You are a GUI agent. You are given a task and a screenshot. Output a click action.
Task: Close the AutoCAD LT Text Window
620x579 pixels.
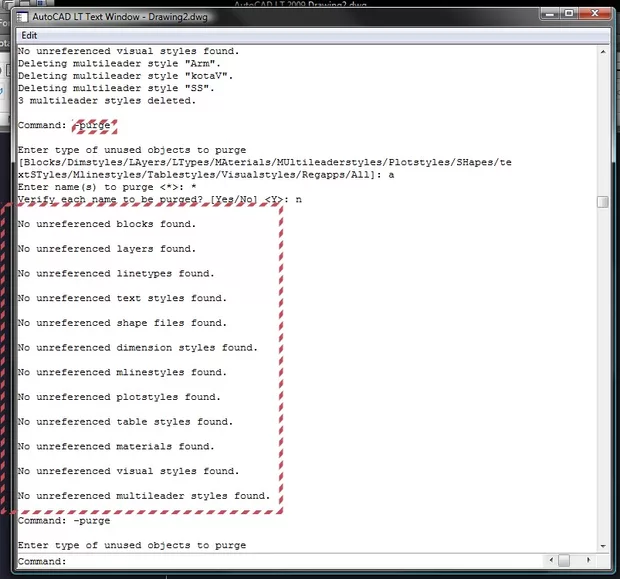click(594, 14)
